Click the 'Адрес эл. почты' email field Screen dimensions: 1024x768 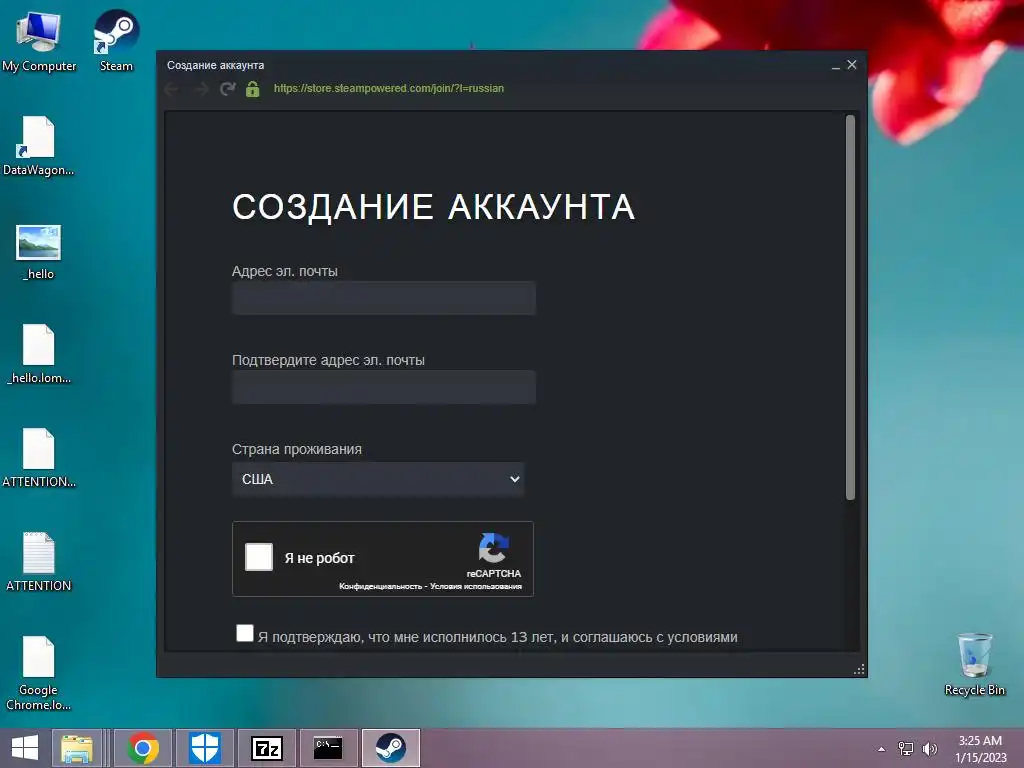tap(384, 298)
